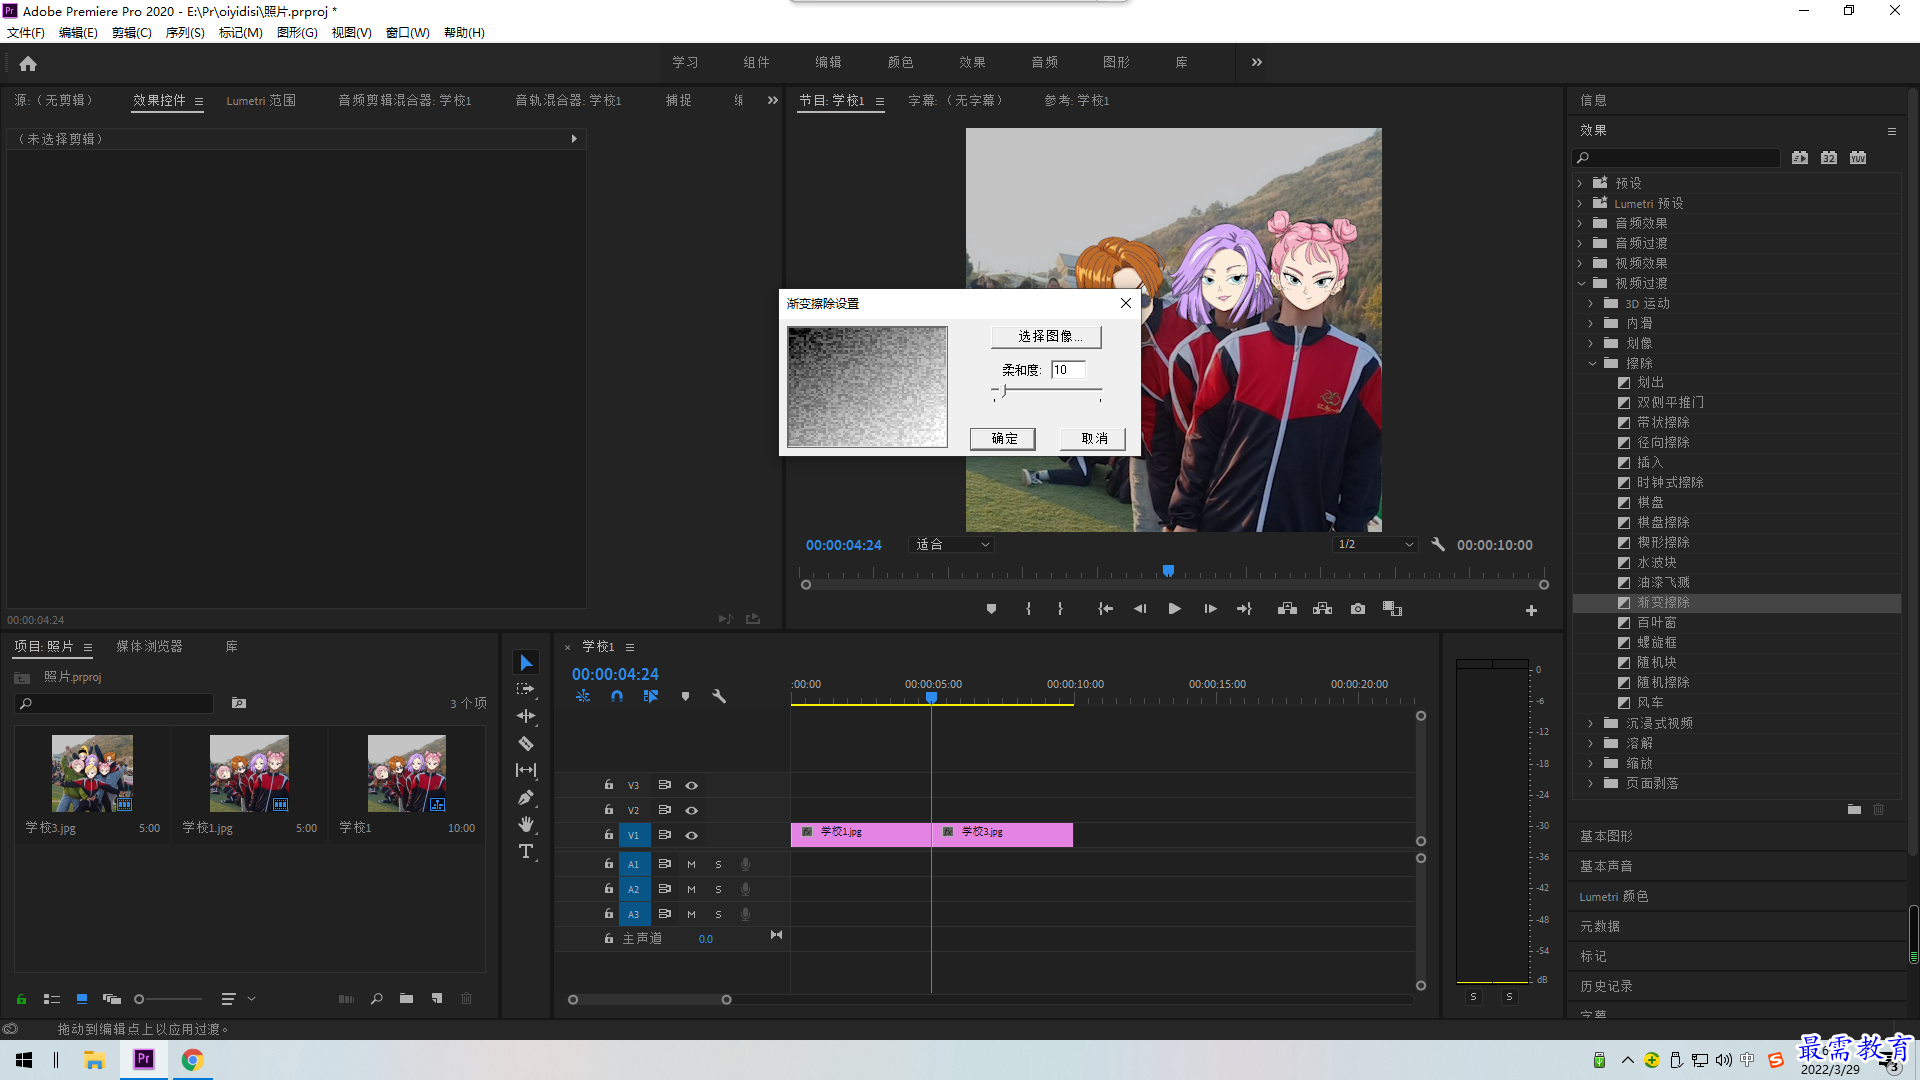The width and height of the screenshot is (1920, 1080).
Task: Open the button editor plus icon
Action: tap(1531, 610)
